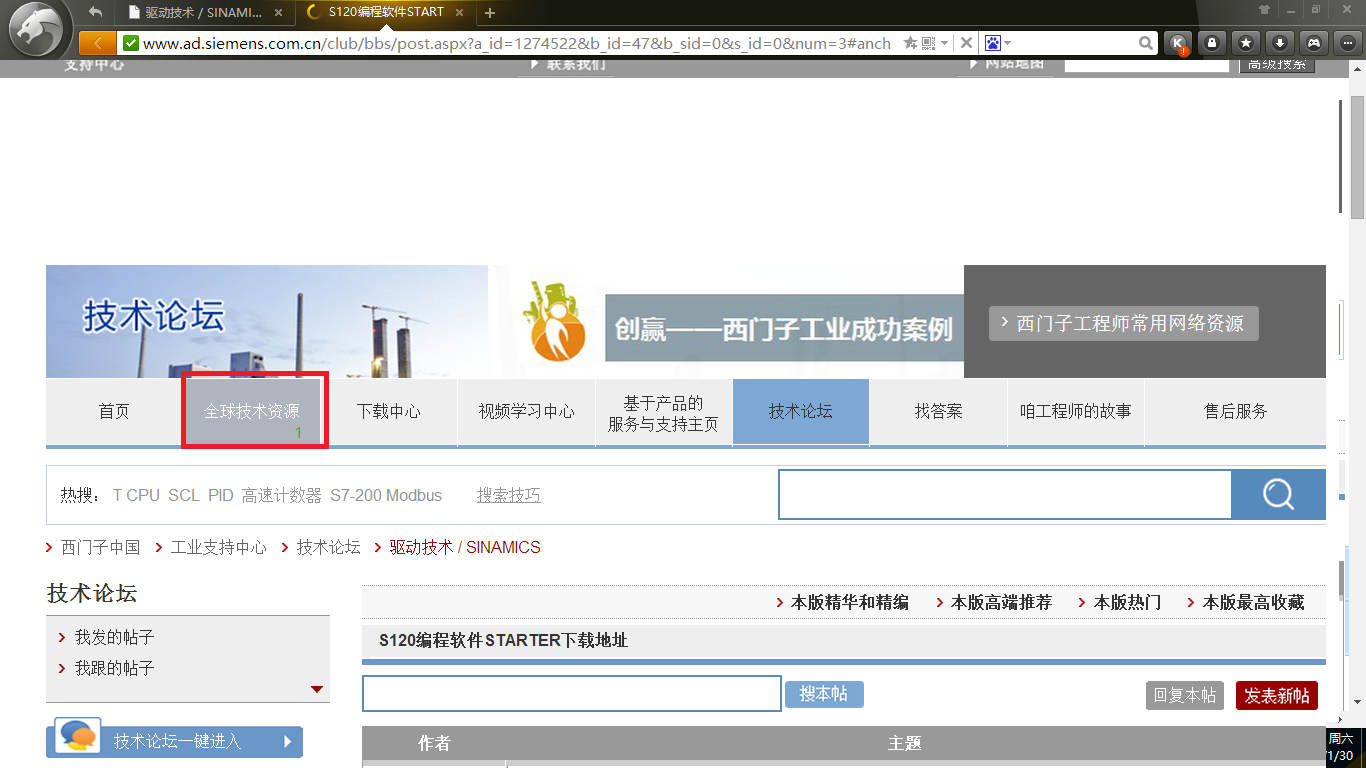Close the 驱动技术 / SINAMICS tab
Image resolution: width=1366 pixels, height=768 pixels.
278,13
